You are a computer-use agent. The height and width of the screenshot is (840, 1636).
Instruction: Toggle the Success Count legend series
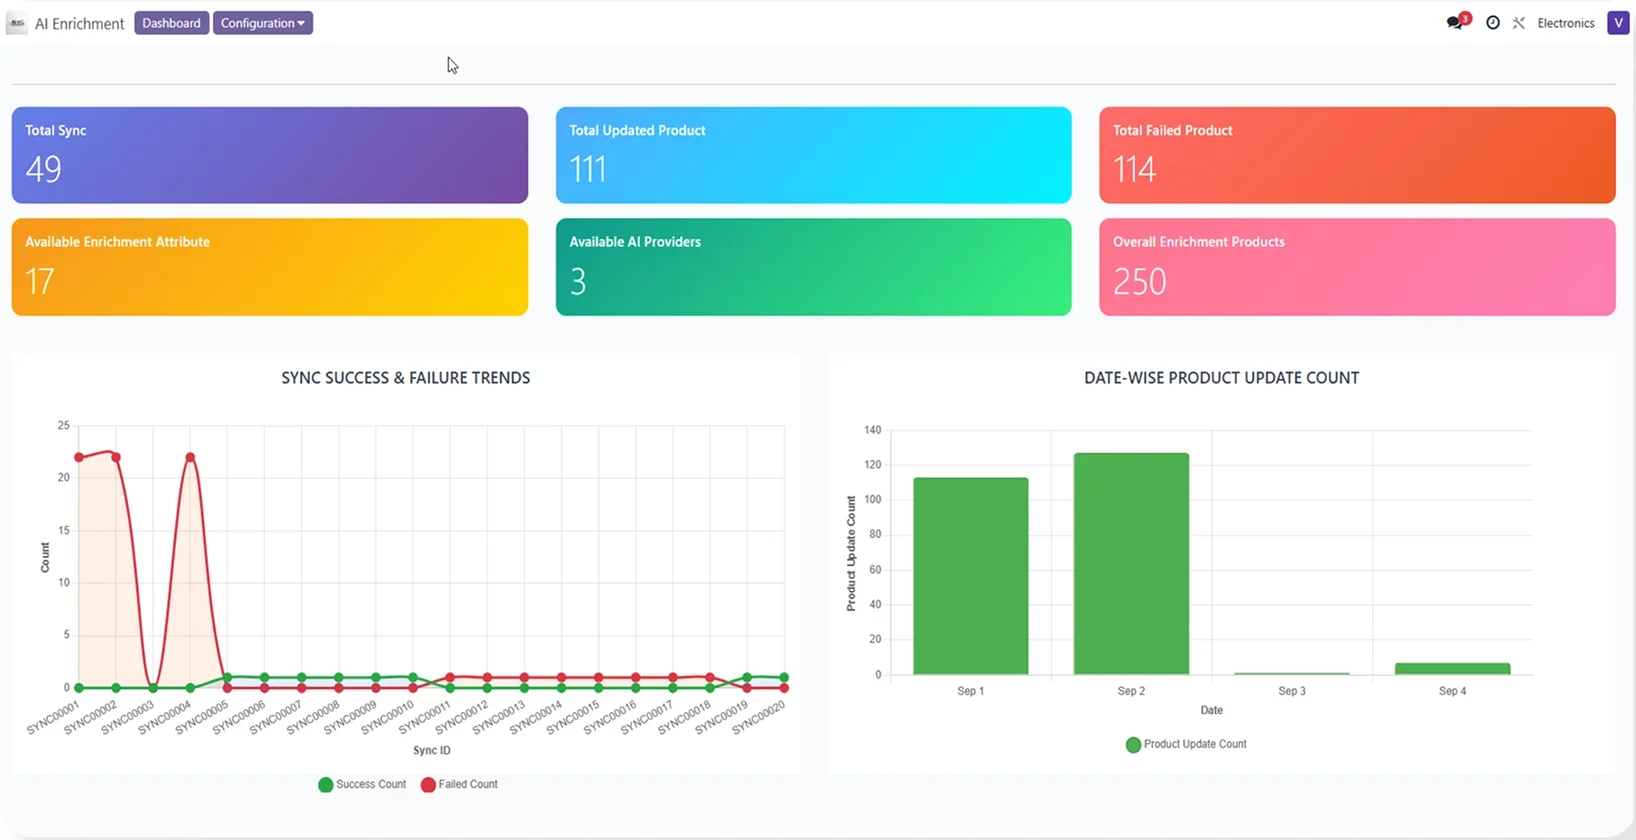(362, 785)
